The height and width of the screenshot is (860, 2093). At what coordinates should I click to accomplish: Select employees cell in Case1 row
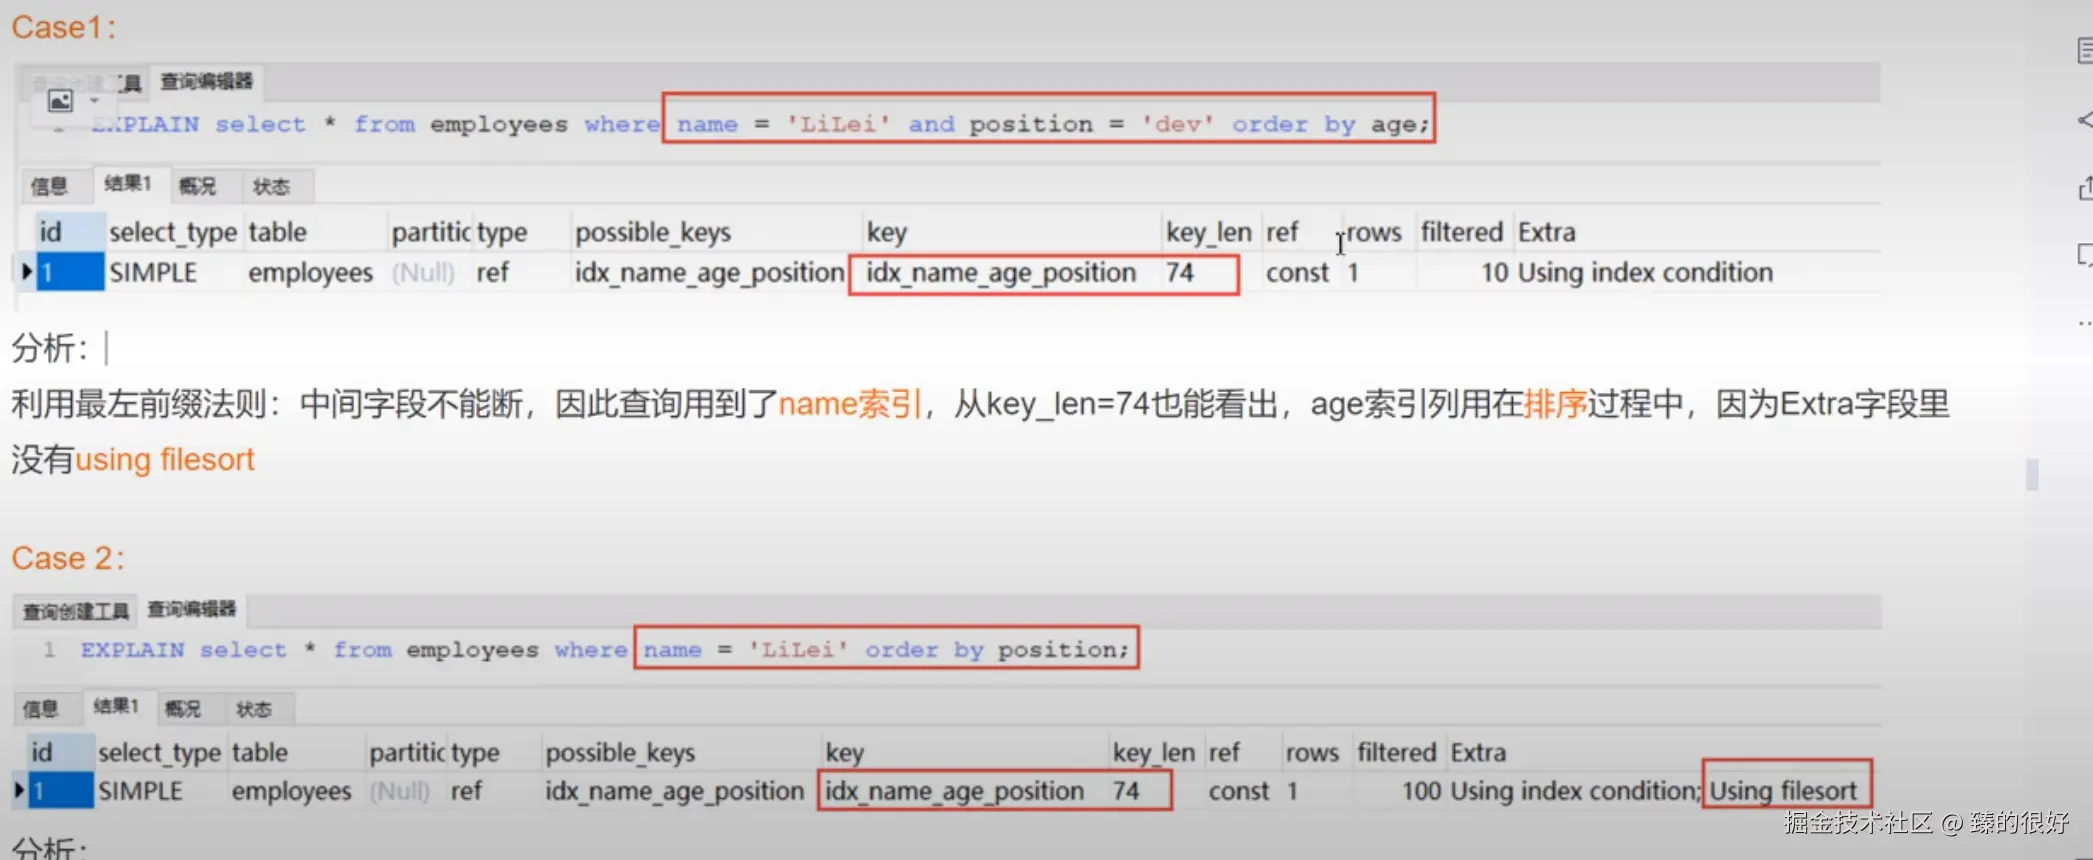(x=311, y=272)
